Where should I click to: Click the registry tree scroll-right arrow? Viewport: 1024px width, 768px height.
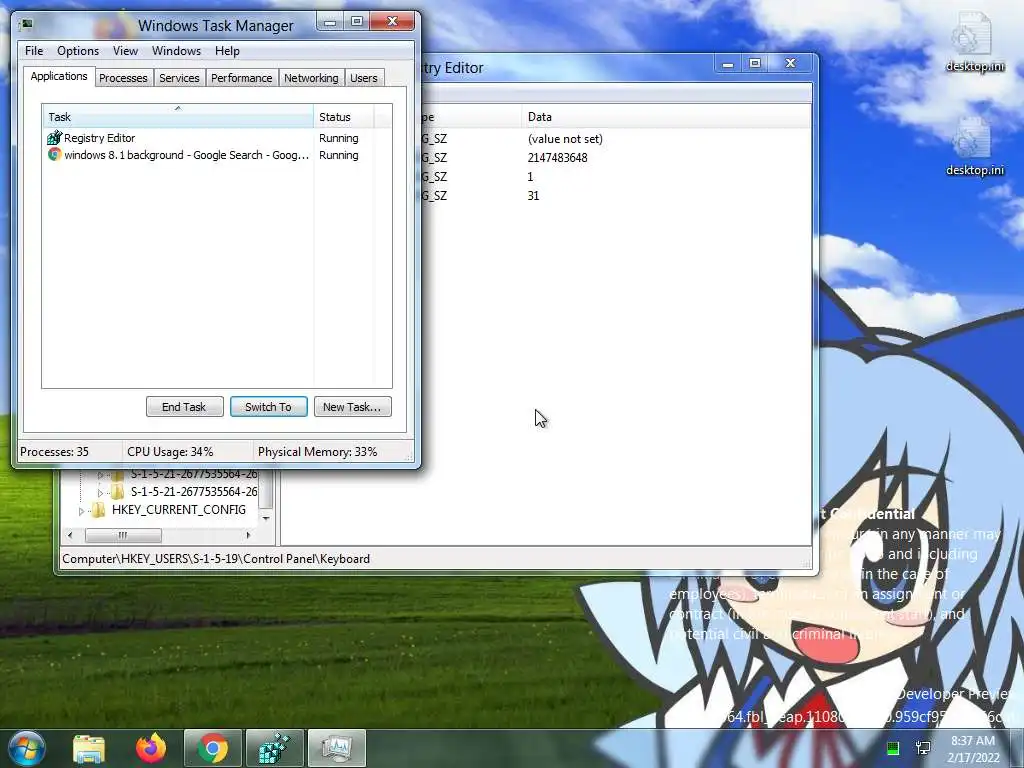248,536
